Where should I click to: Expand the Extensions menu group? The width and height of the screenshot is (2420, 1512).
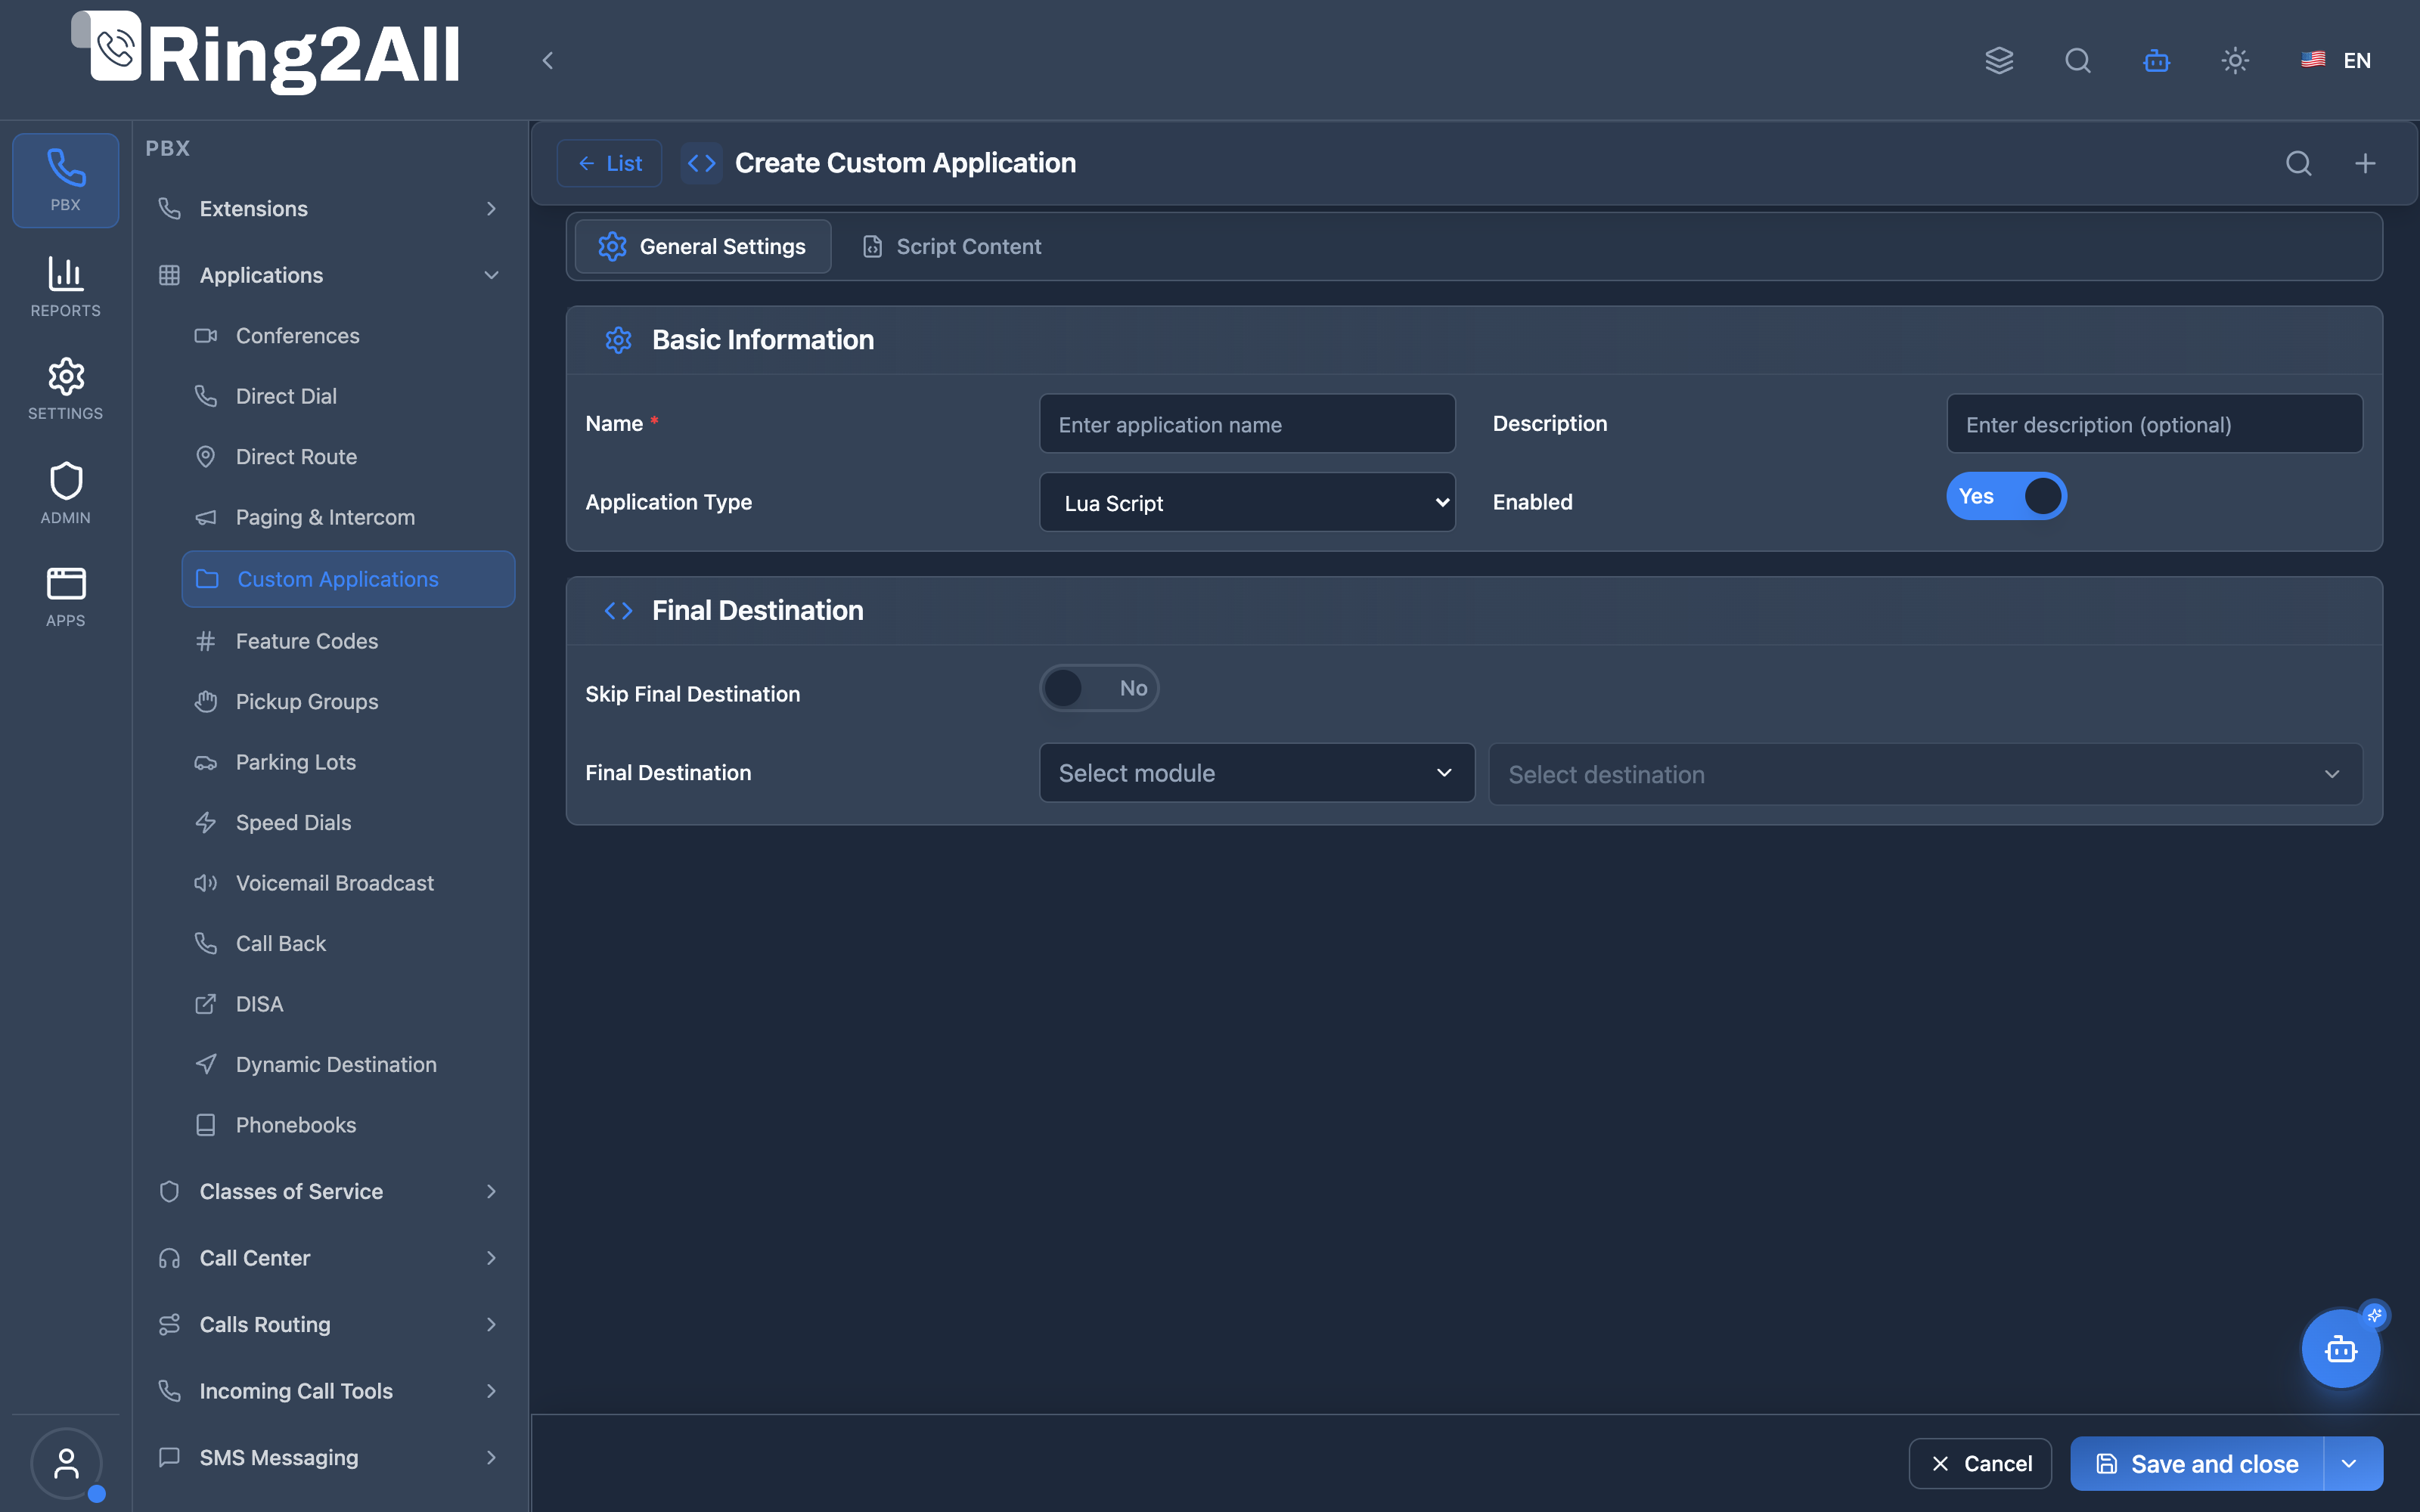329,208
